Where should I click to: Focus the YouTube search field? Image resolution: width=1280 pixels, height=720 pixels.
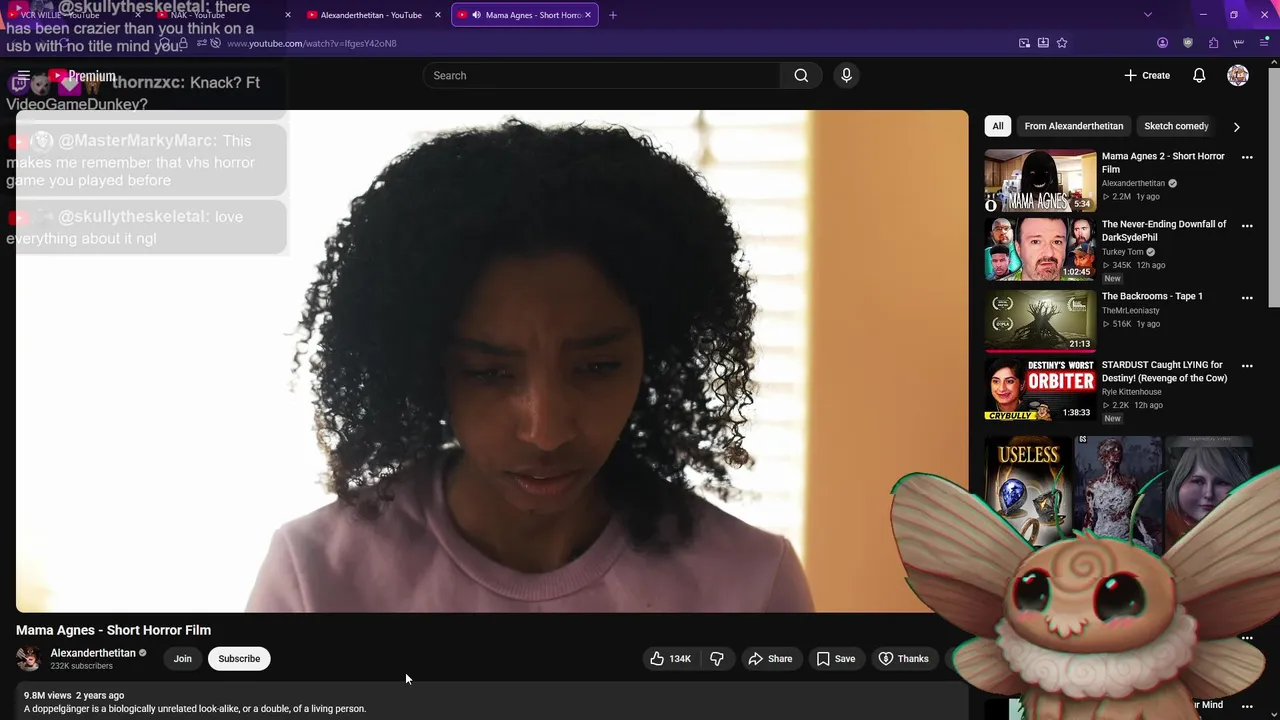(602, 75)
